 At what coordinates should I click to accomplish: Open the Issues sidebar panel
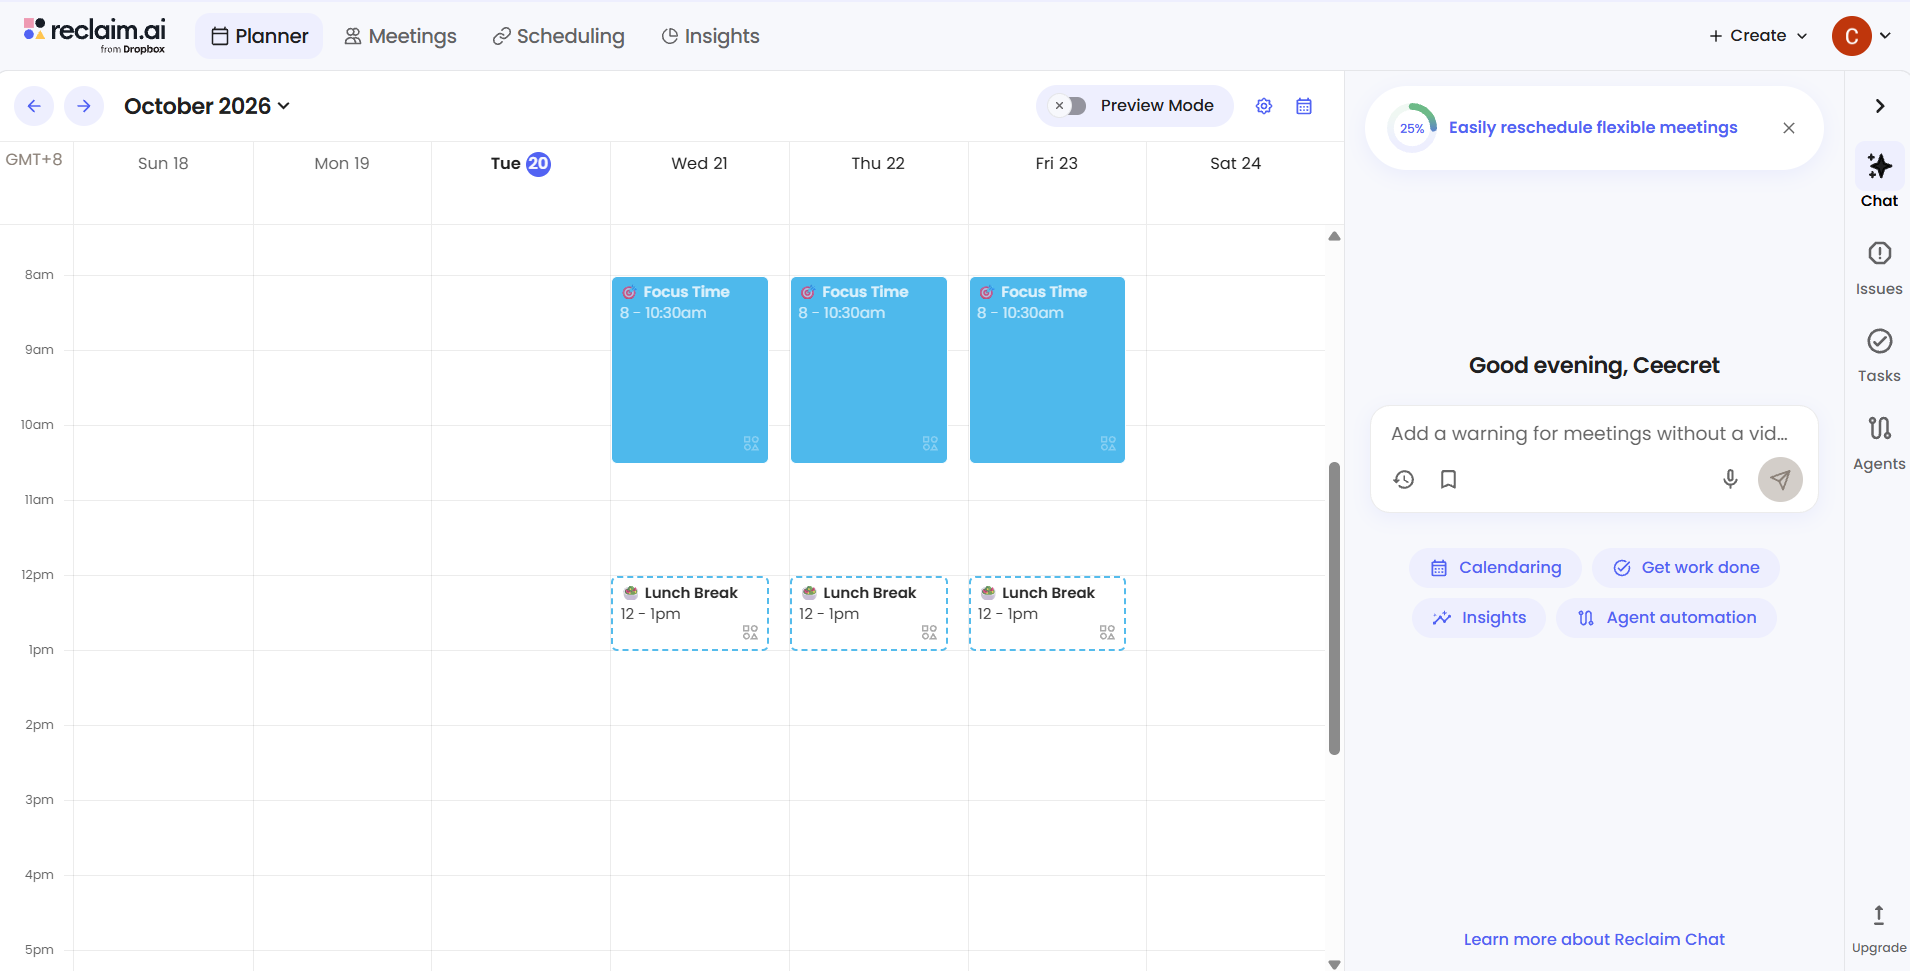click(1879, 267)
